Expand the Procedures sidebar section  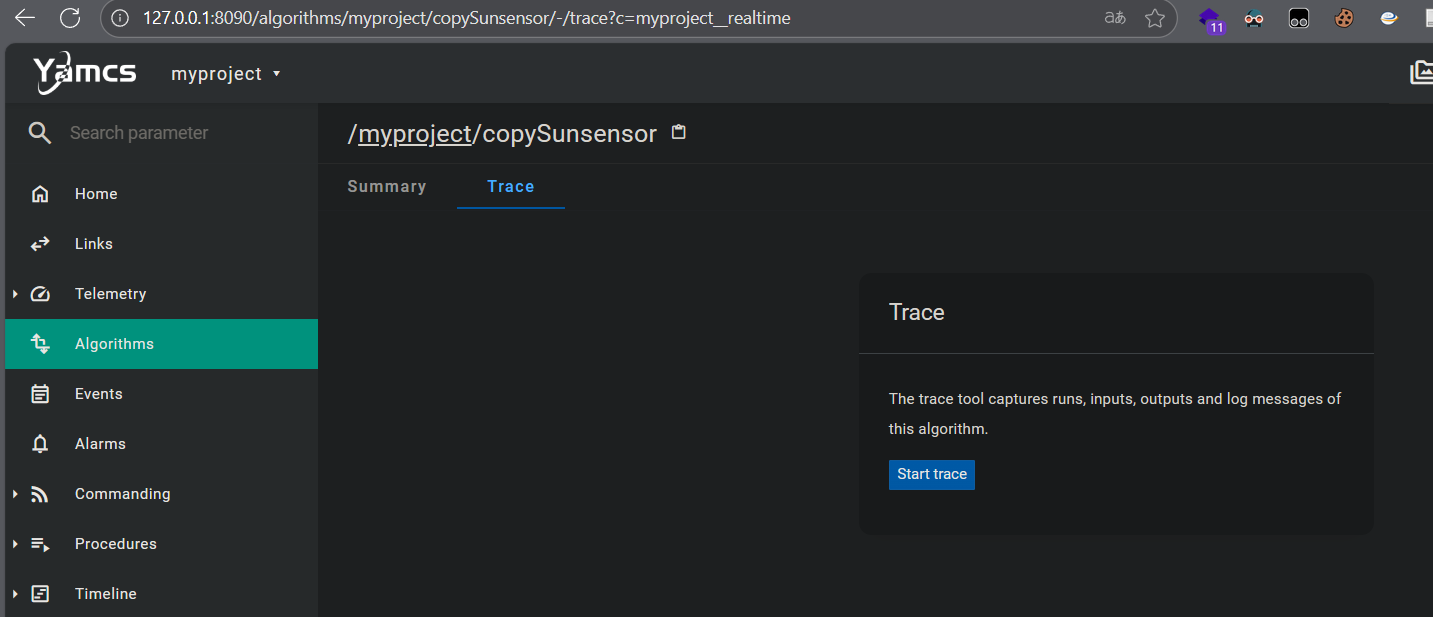(x=15, y=544)
